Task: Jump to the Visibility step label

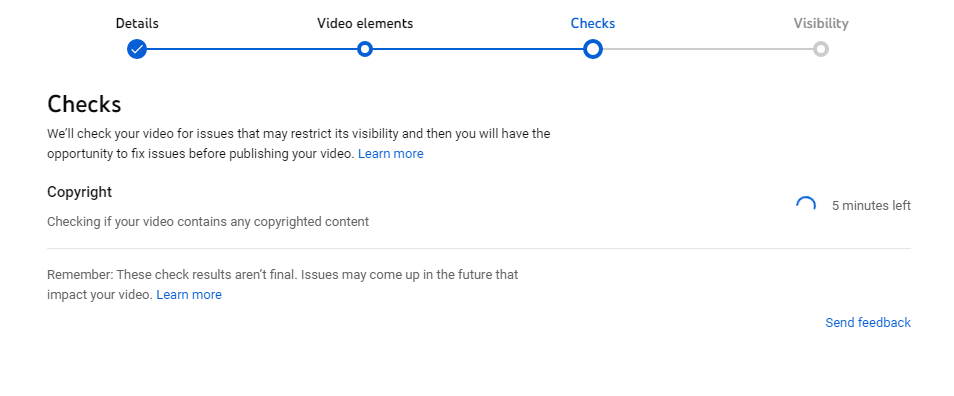Action: tap(821, 24)
